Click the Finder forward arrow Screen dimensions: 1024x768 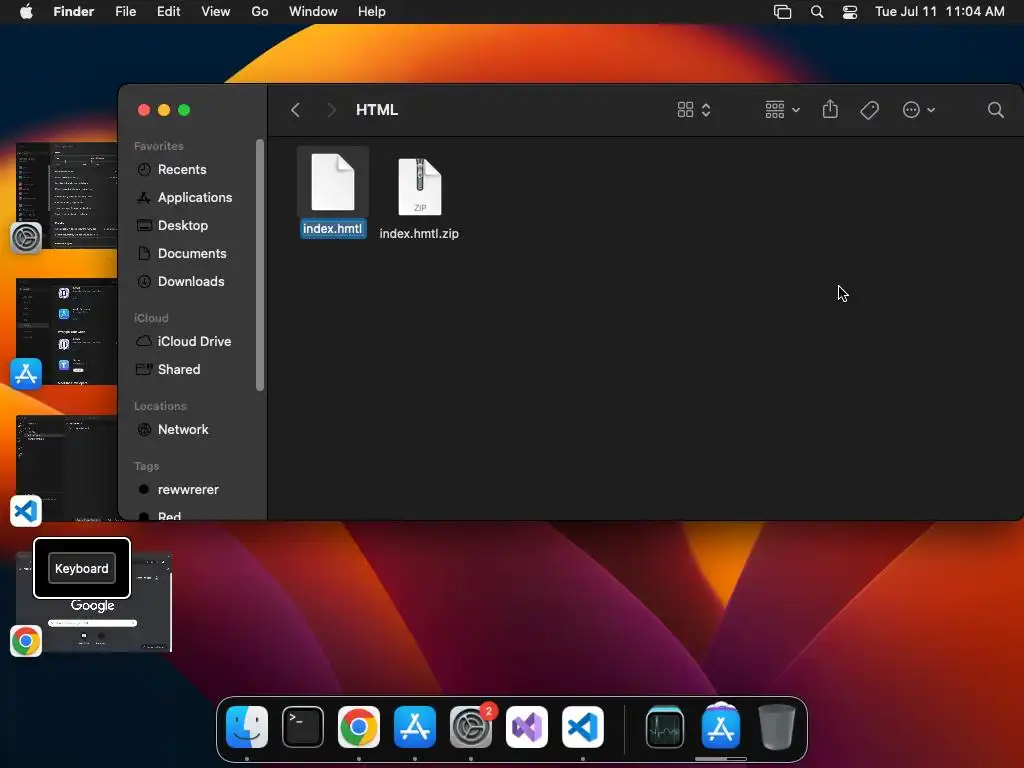point(331,110)
